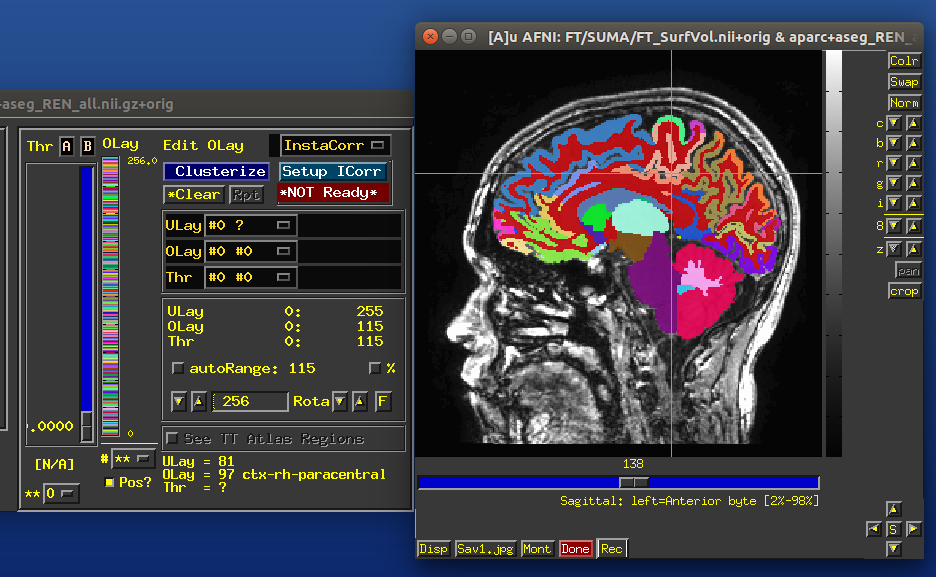Click the down arrow of the slice navigator
Viewport: 936px width, 577px height.
[x=894, y=548]
